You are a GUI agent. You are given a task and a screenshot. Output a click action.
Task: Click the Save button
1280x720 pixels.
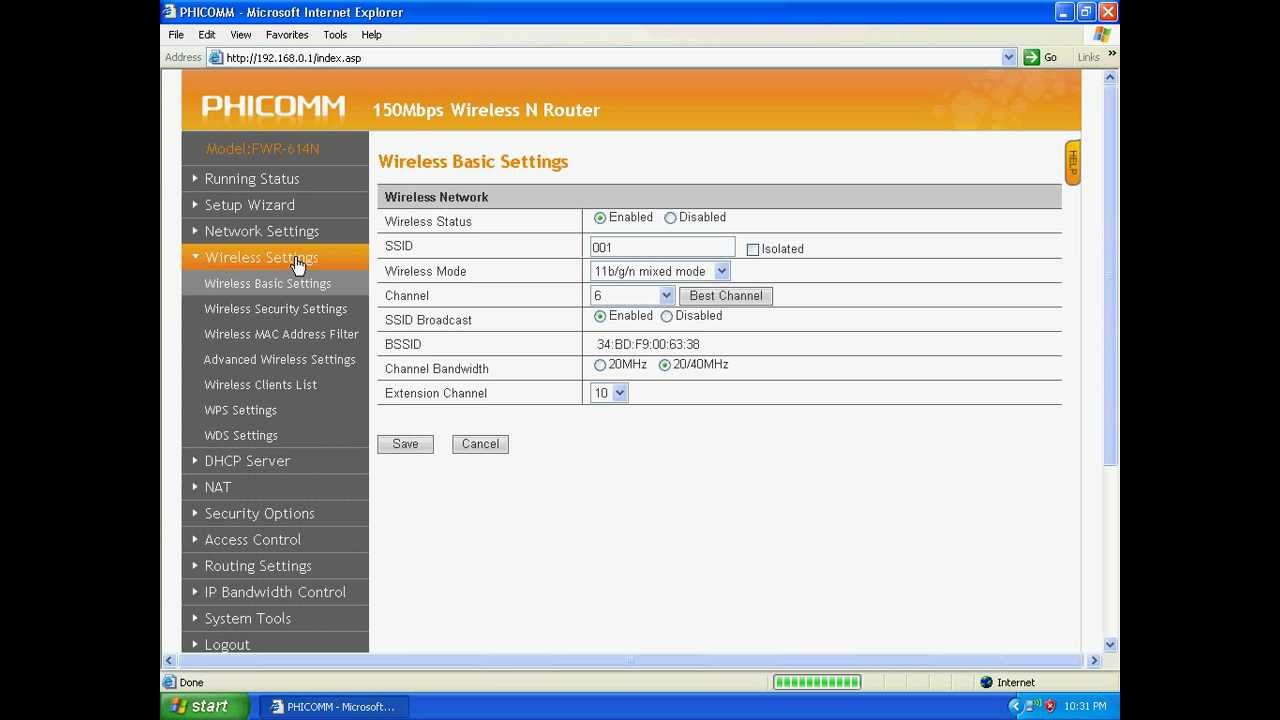405,444
